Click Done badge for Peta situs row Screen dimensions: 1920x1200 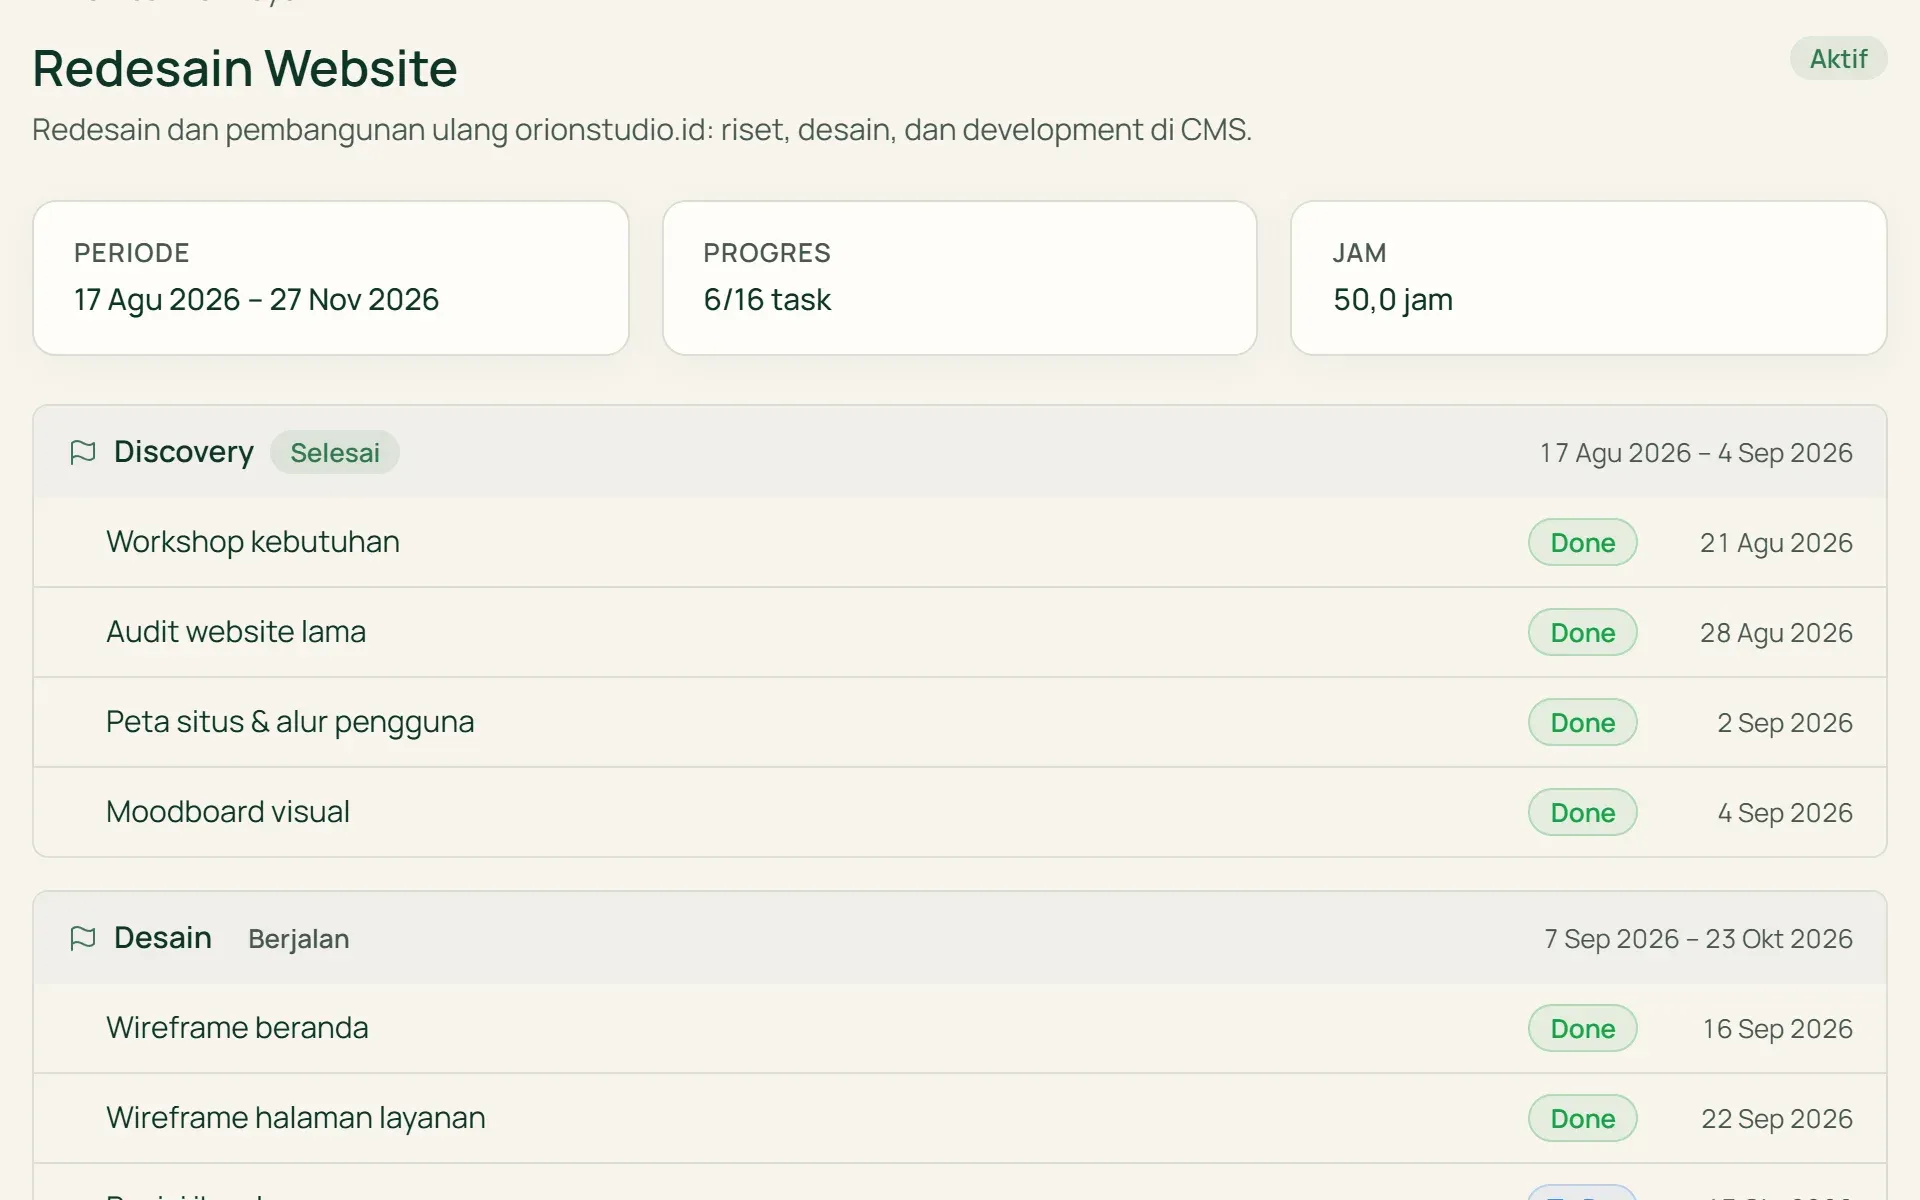(1582, 722)
